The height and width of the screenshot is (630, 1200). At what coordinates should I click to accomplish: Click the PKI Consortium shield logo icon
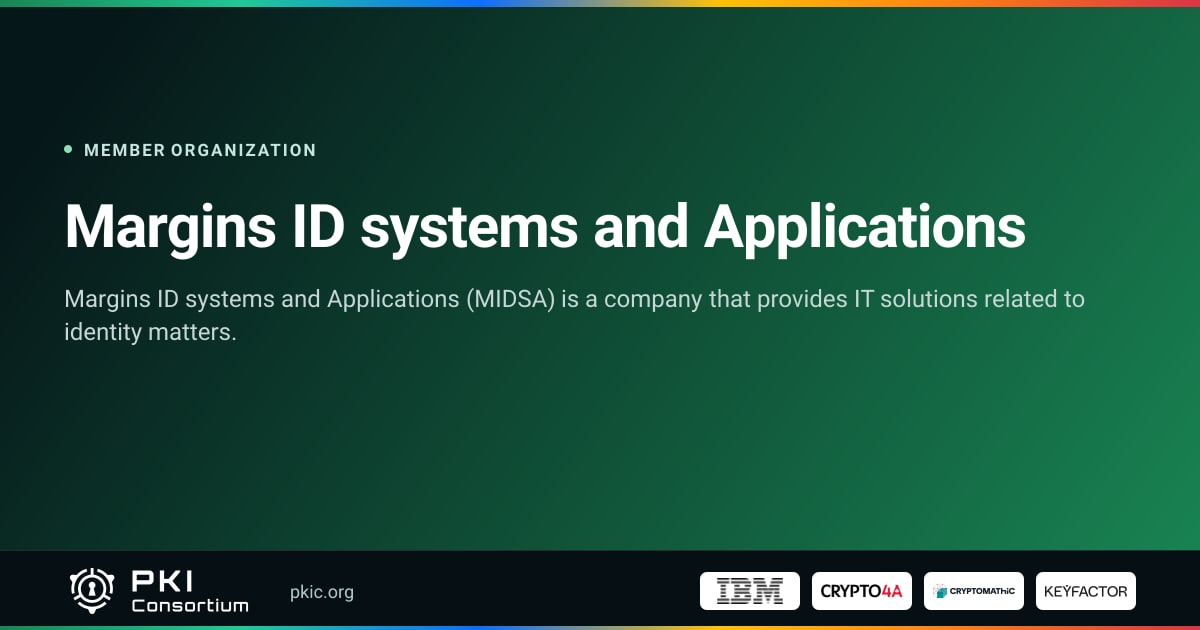coord(91,591)
